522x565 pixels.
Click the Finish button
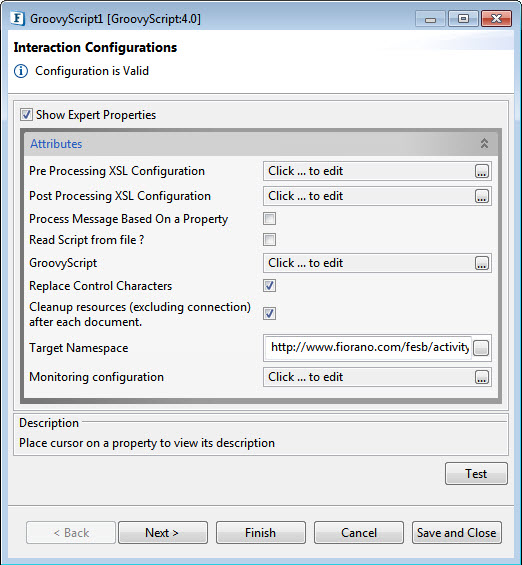click(261, 533)
